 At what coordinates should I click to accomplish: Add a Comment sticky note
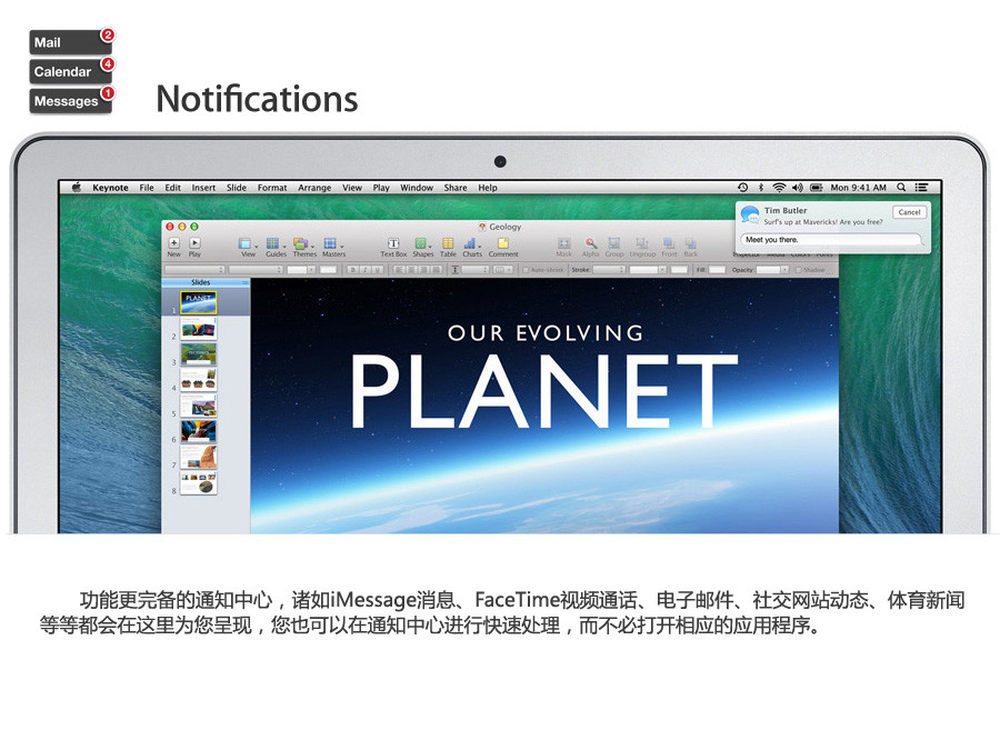coord(503,244)
